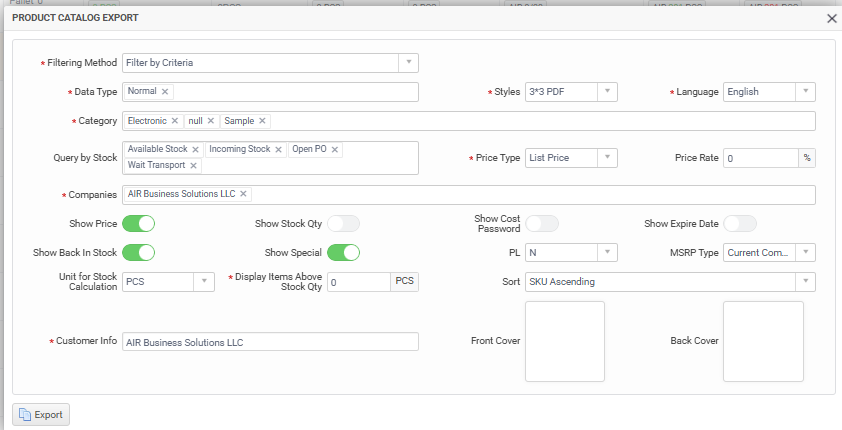Screen dimensions: 842x430
Task: Disable the Show Price toggle
Action: [x=138, y=223]
